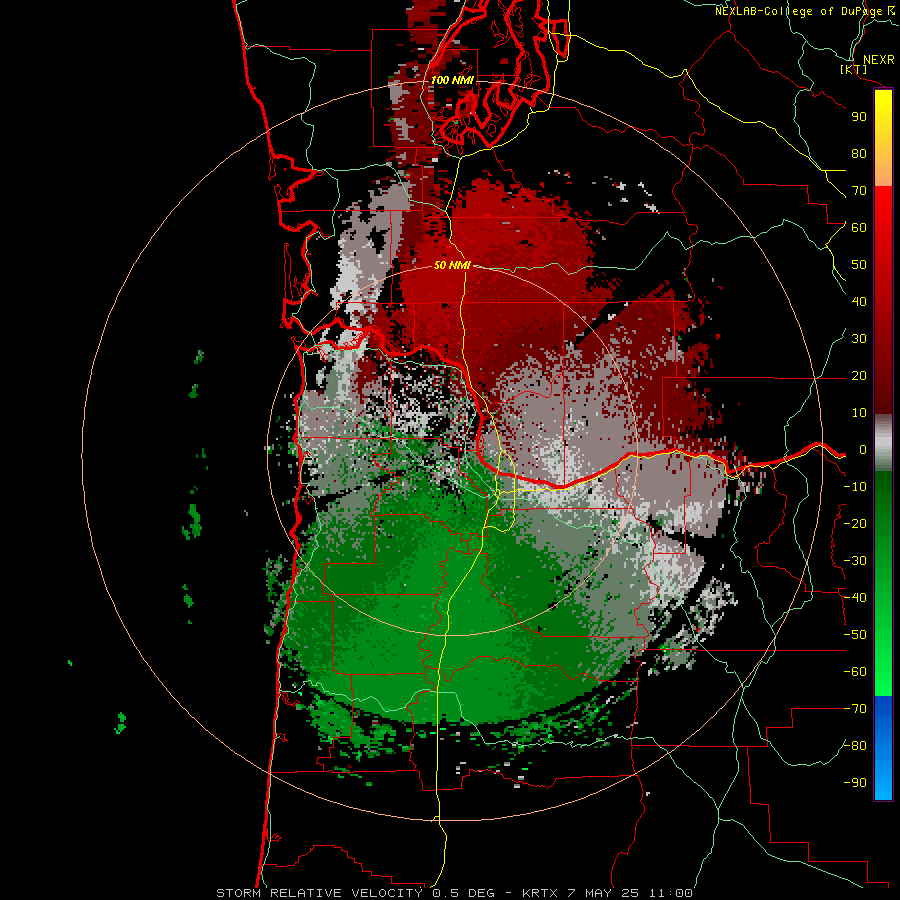
Task: Click the 20 value on the velocity scale
Action: point(859,376)
